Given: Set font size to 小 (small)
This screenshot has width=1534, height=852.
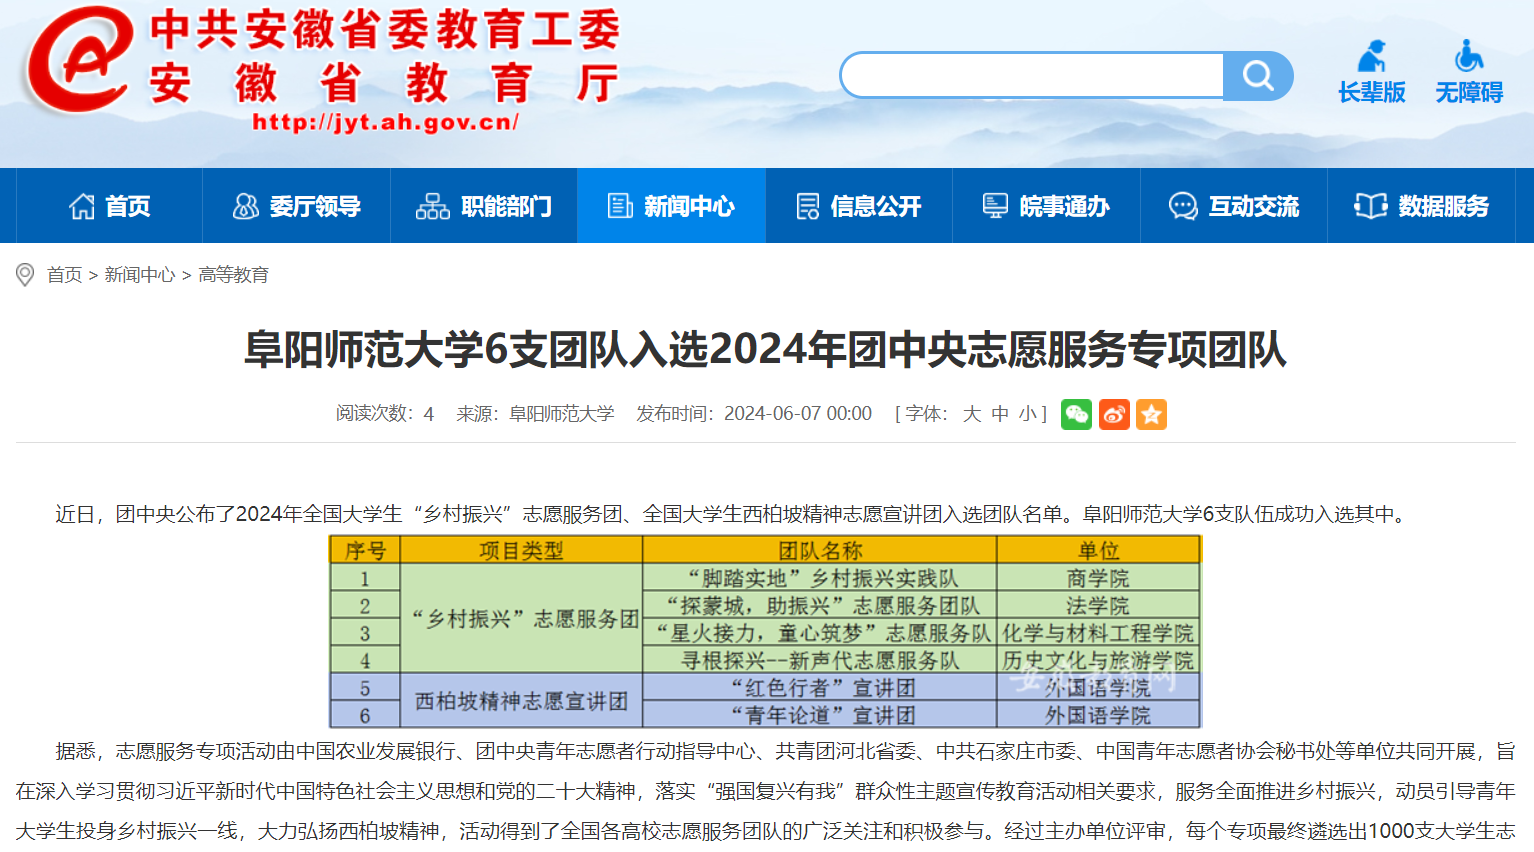Looking at the screenshot, I should pos(1028,414).
